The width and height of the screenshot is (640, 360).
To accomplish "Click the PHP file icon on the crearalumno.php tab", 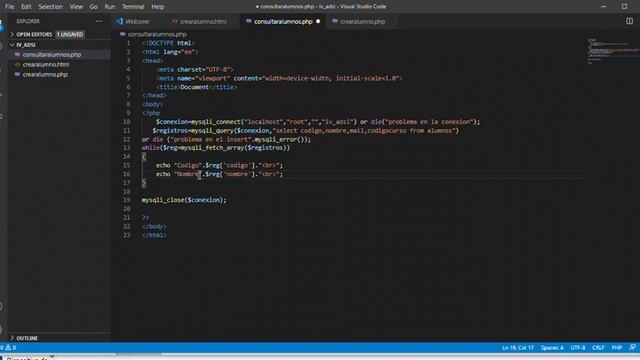I will 335,21.
